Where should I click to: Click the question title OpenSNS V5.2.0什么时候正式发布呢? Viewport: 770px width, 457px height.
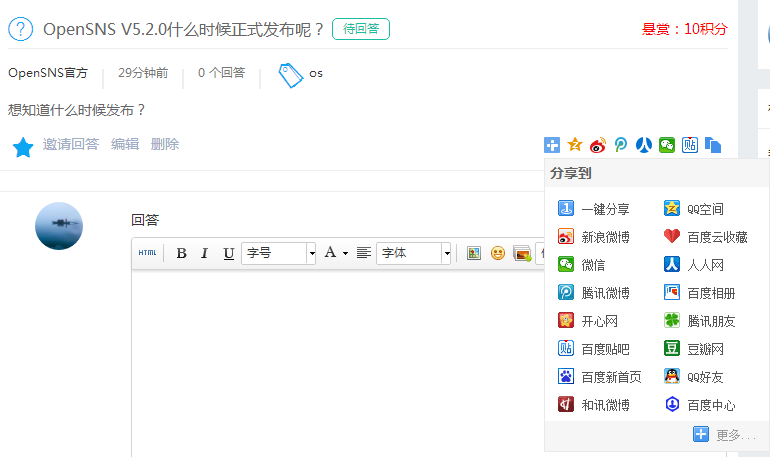pyautogui.click(x=184, y=29)
